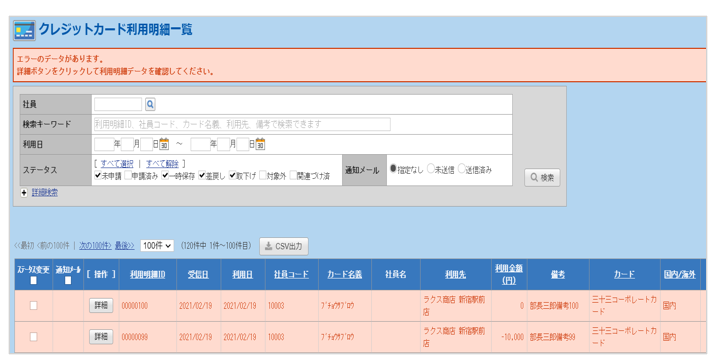Open 詳細 for record 00000100
This screenshot has width=715, height=360.
[101, 306]
